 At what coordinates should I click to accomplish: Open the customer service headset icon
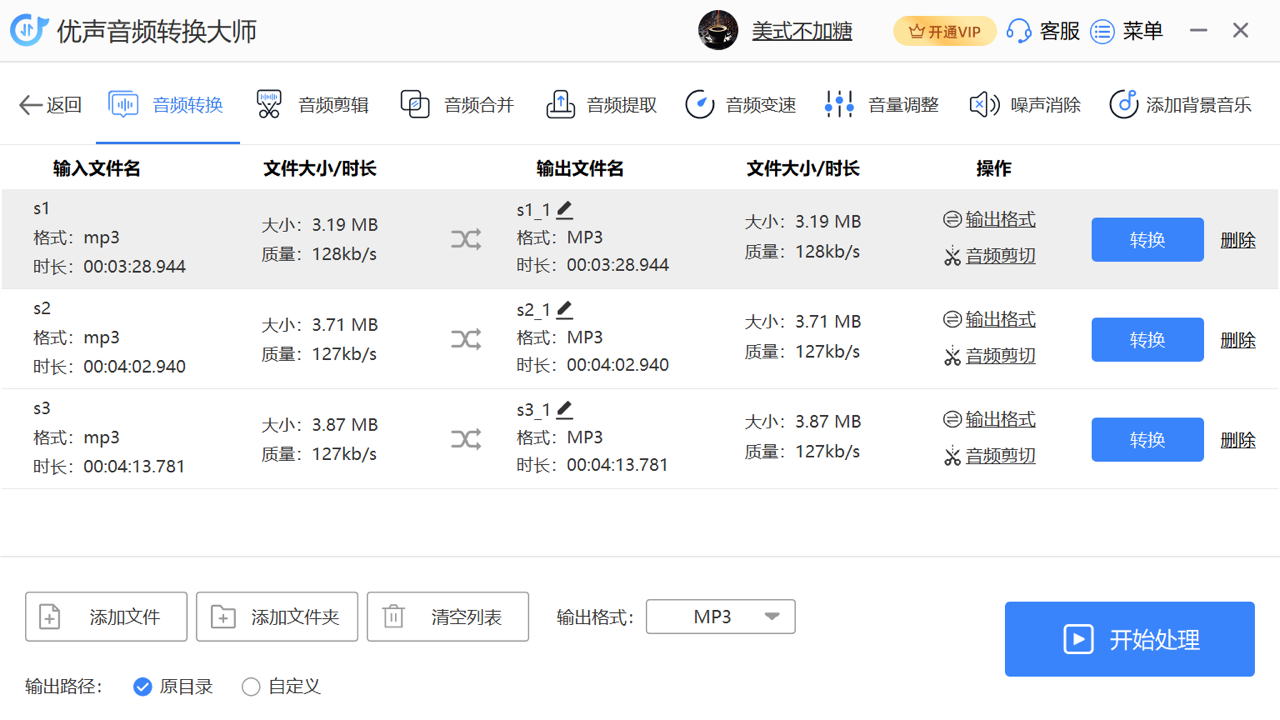click(1019, 31)
